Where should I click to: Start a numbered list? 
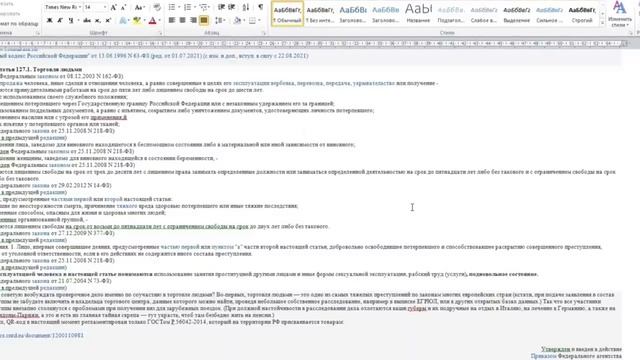click(x=187, y=7)
